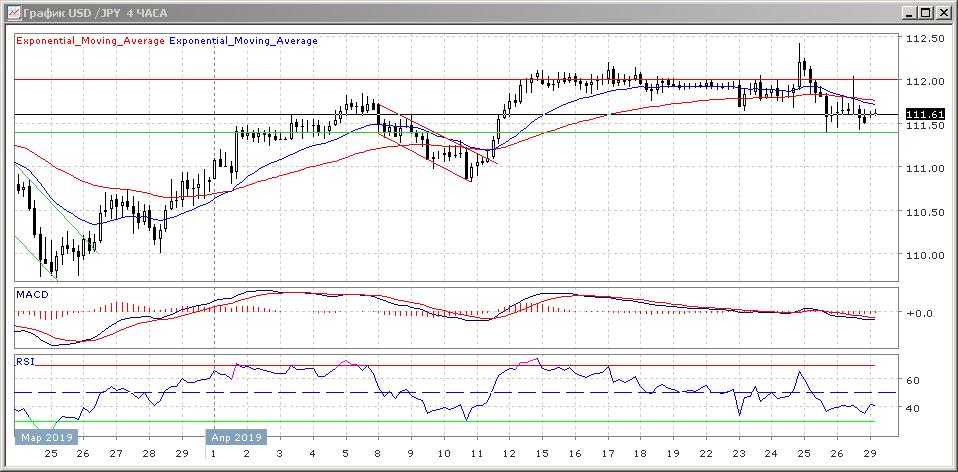This screenshot has width=958, height=472.
Task: Click day 15 on the date axis
Action: click(x=540, y=452)
